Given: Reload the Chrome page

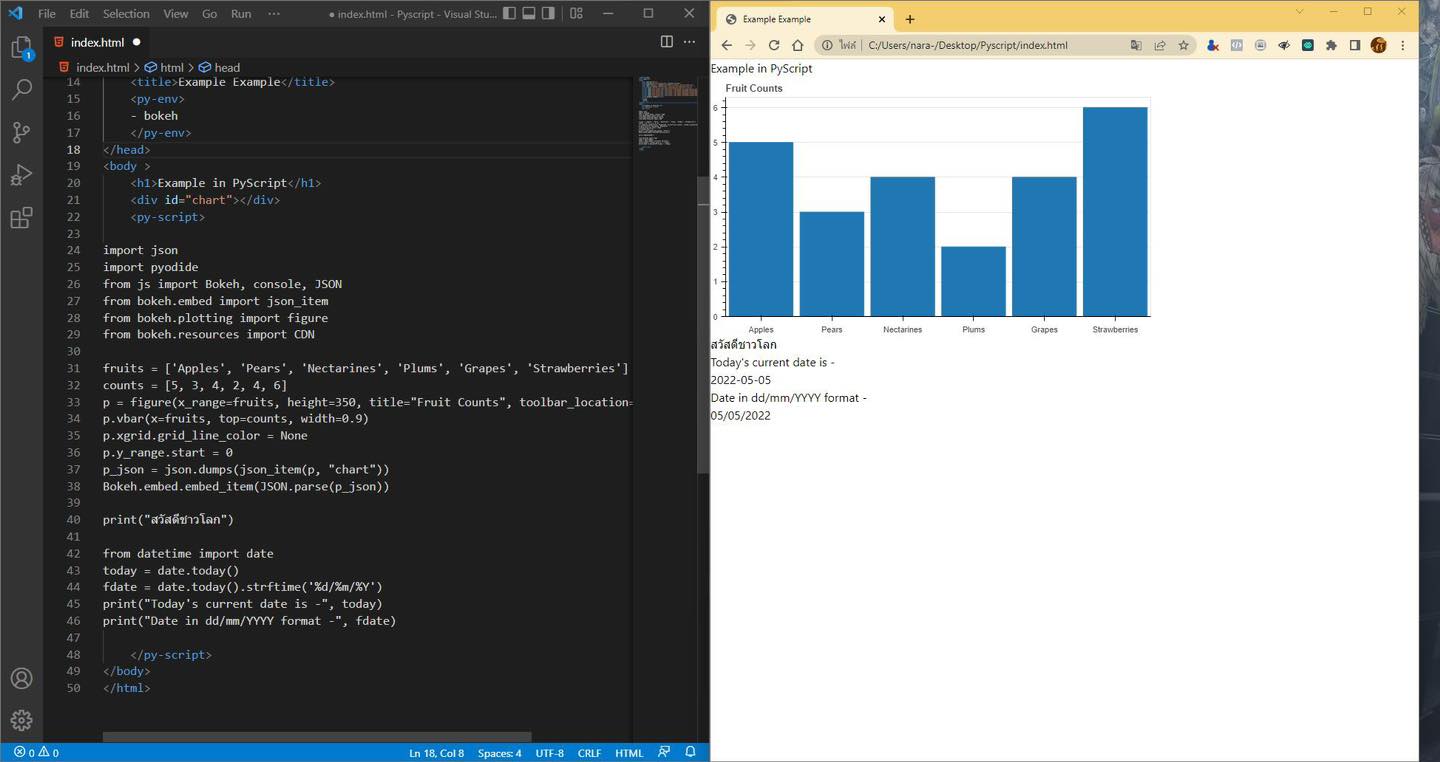Looking at the screenshot, I should pos(773,45).
